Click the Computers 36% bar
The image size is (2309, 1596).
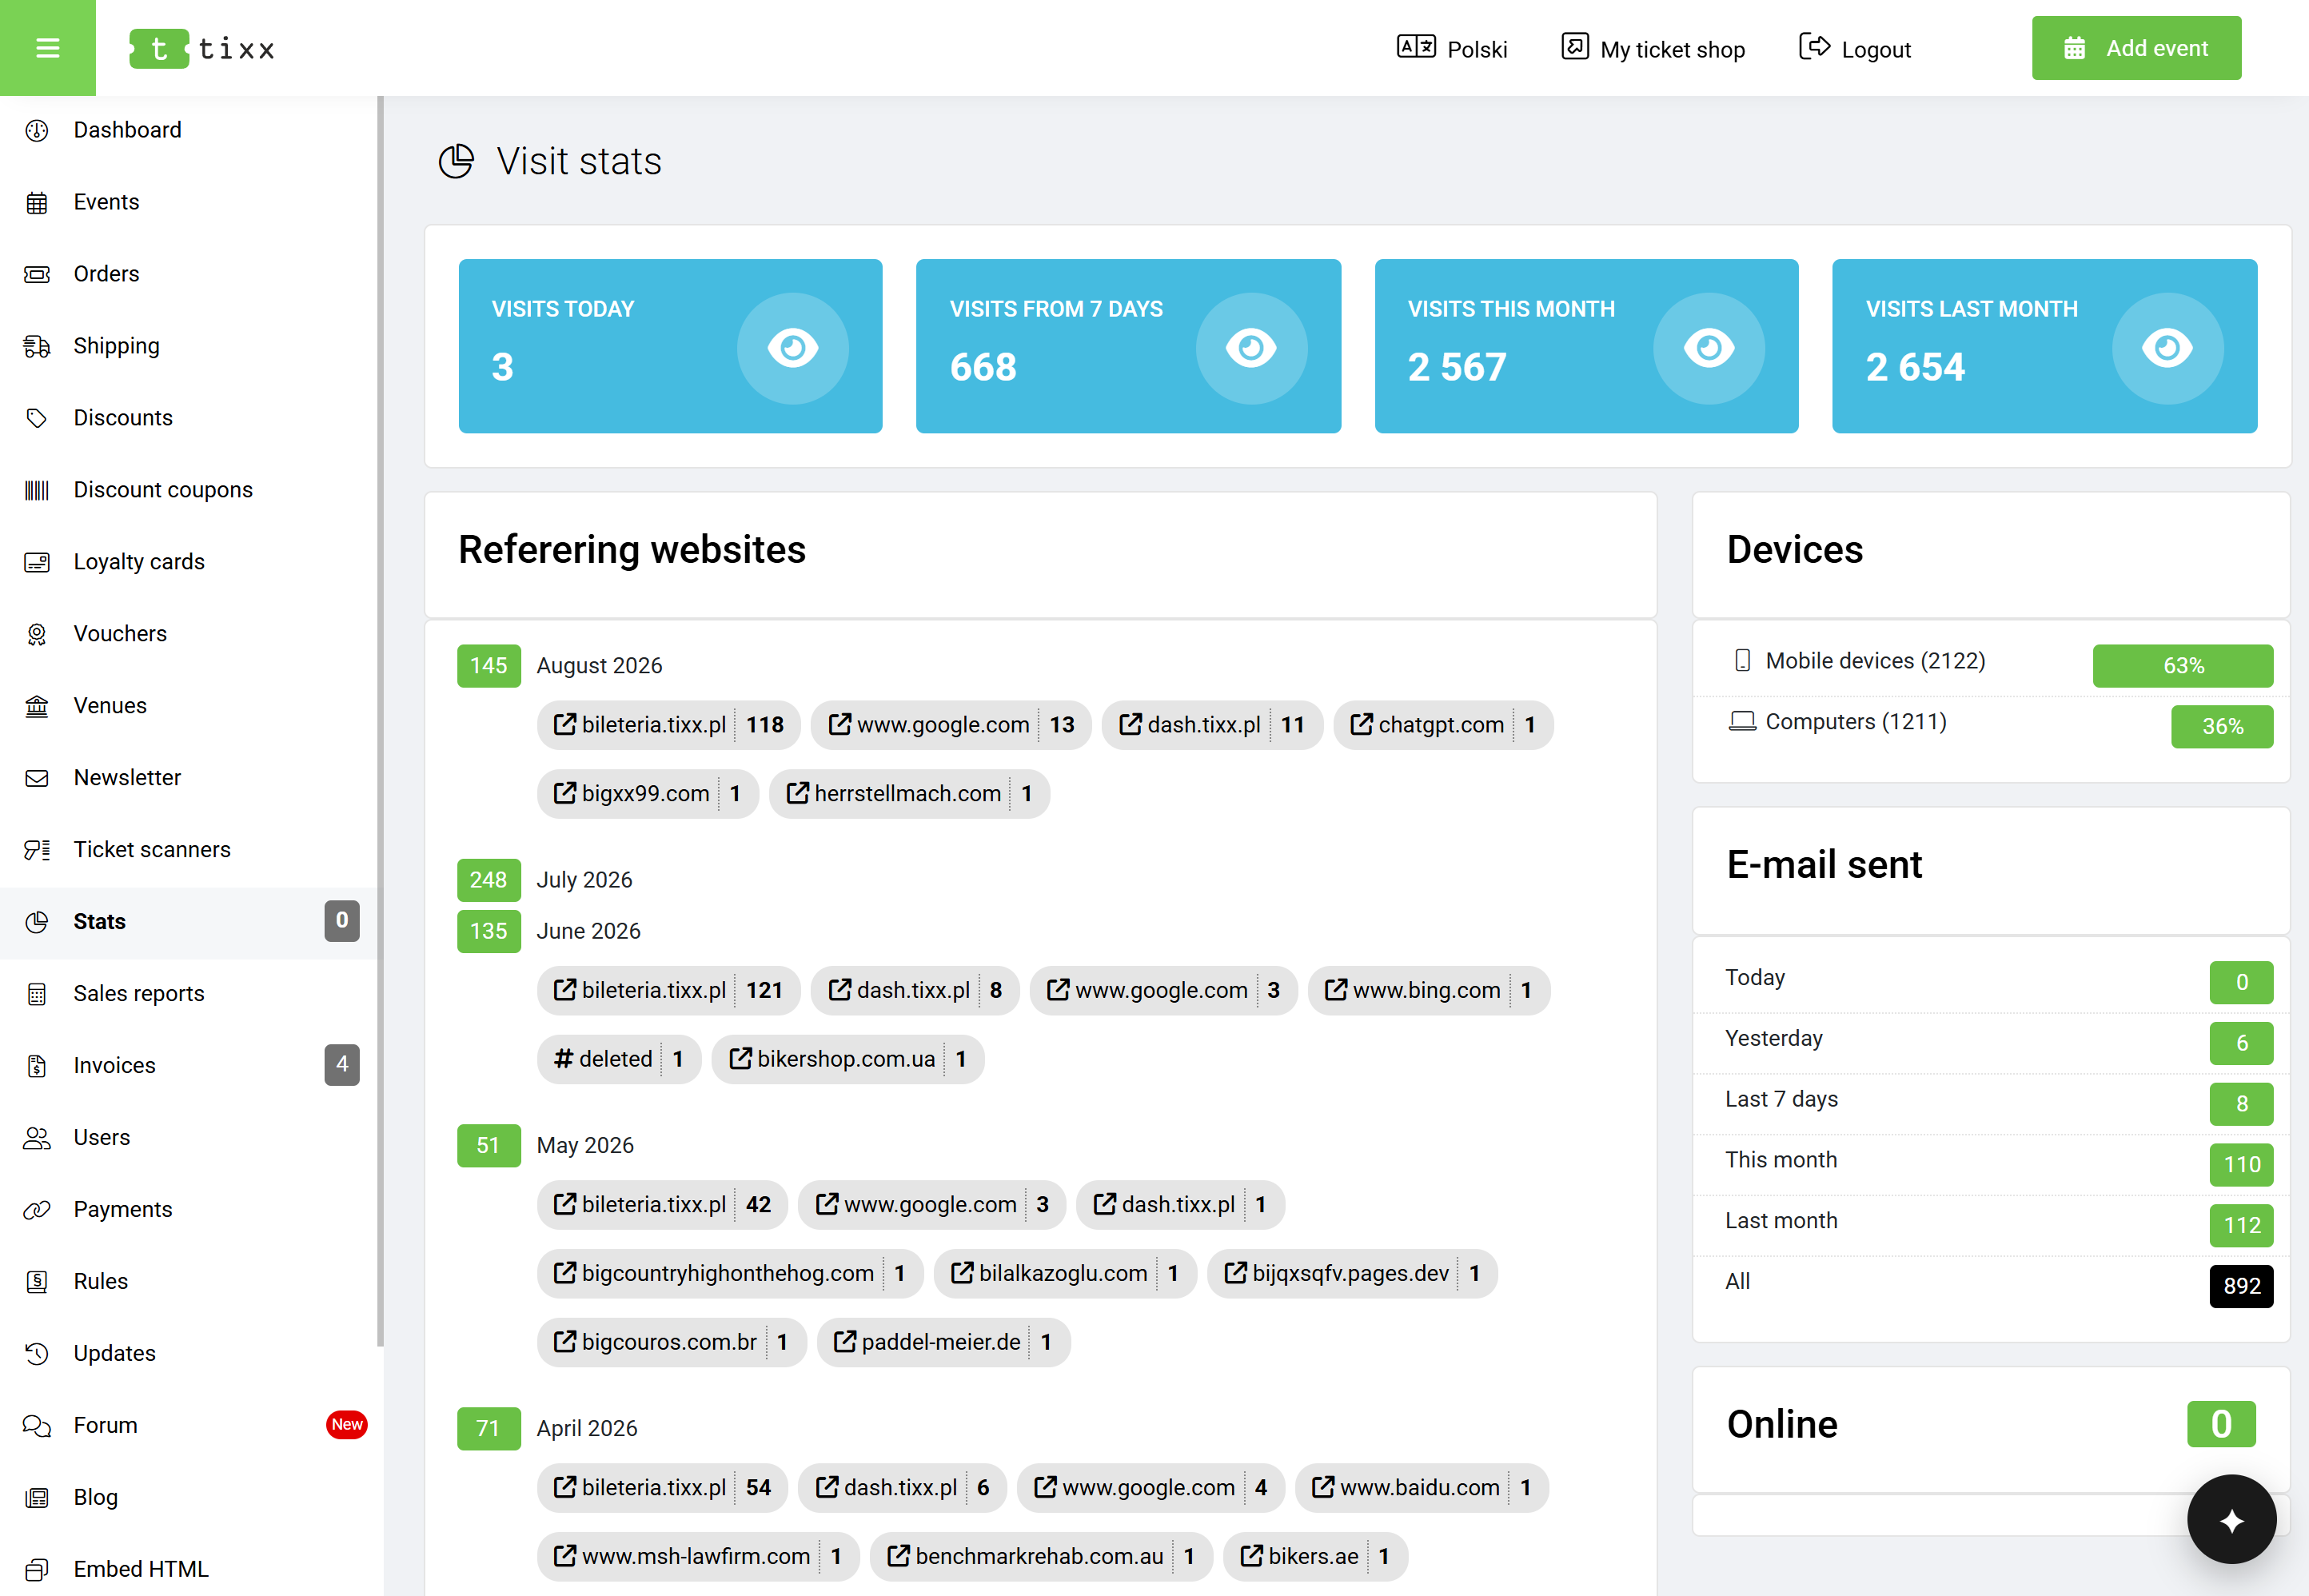coord(2222,727)
